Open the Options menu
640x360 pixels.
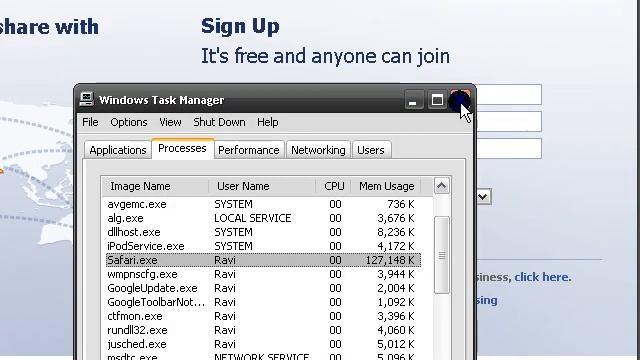click(129, 122)
